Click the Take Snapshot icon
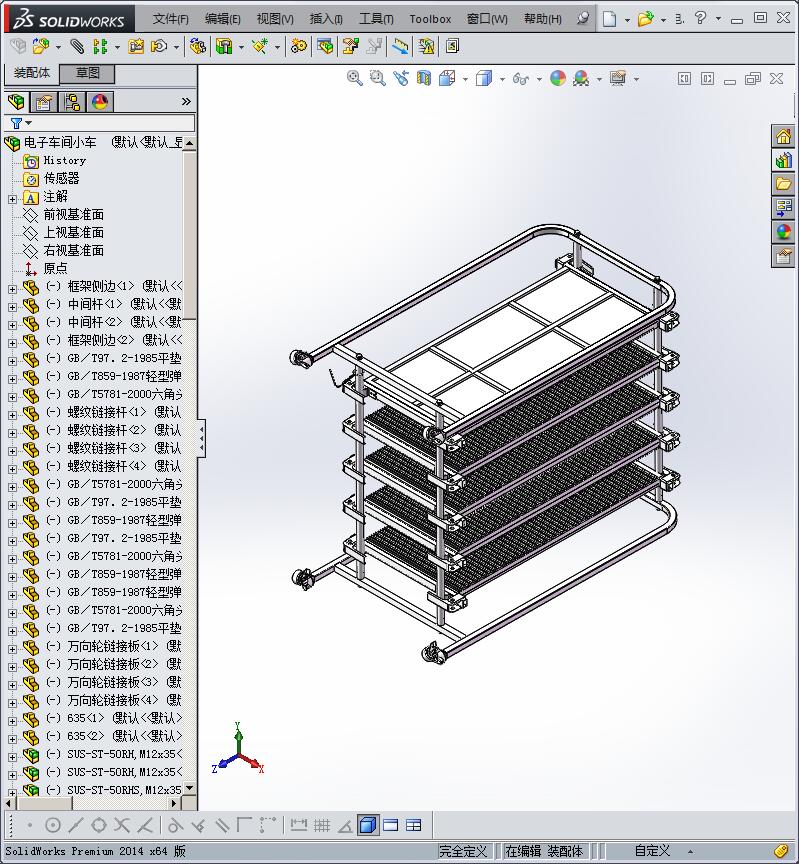The height and width of the screenshot is (864, 799). click(452, 46)
